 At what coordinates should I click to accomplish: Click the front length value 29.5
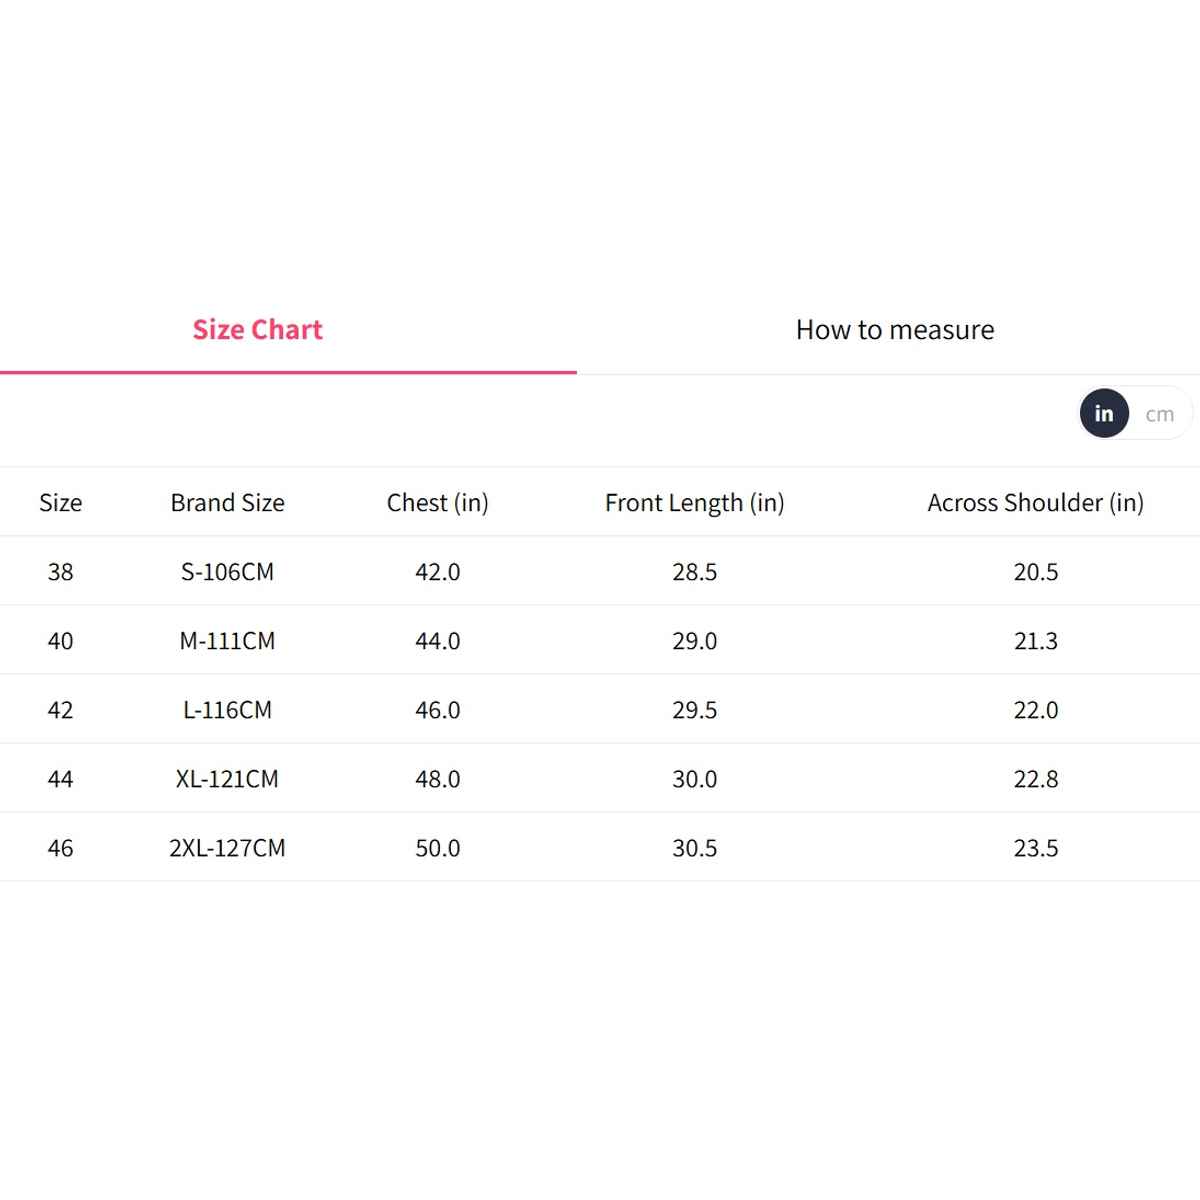coord(694,710)
